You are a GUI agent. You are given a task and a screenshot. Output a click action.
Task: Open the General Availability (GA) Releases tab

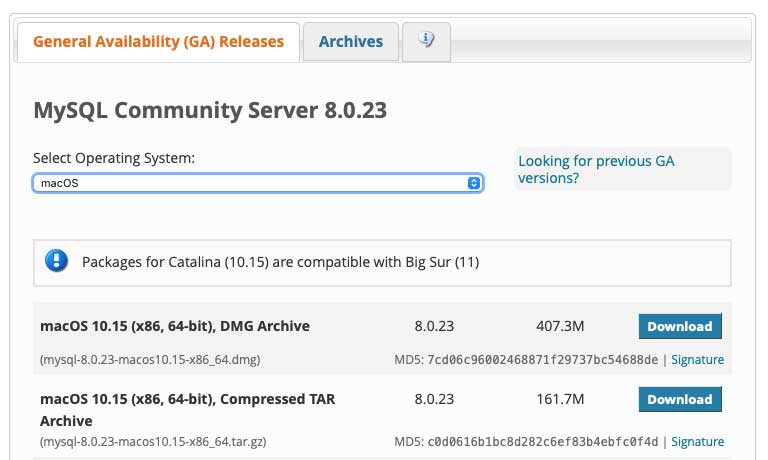158,42
